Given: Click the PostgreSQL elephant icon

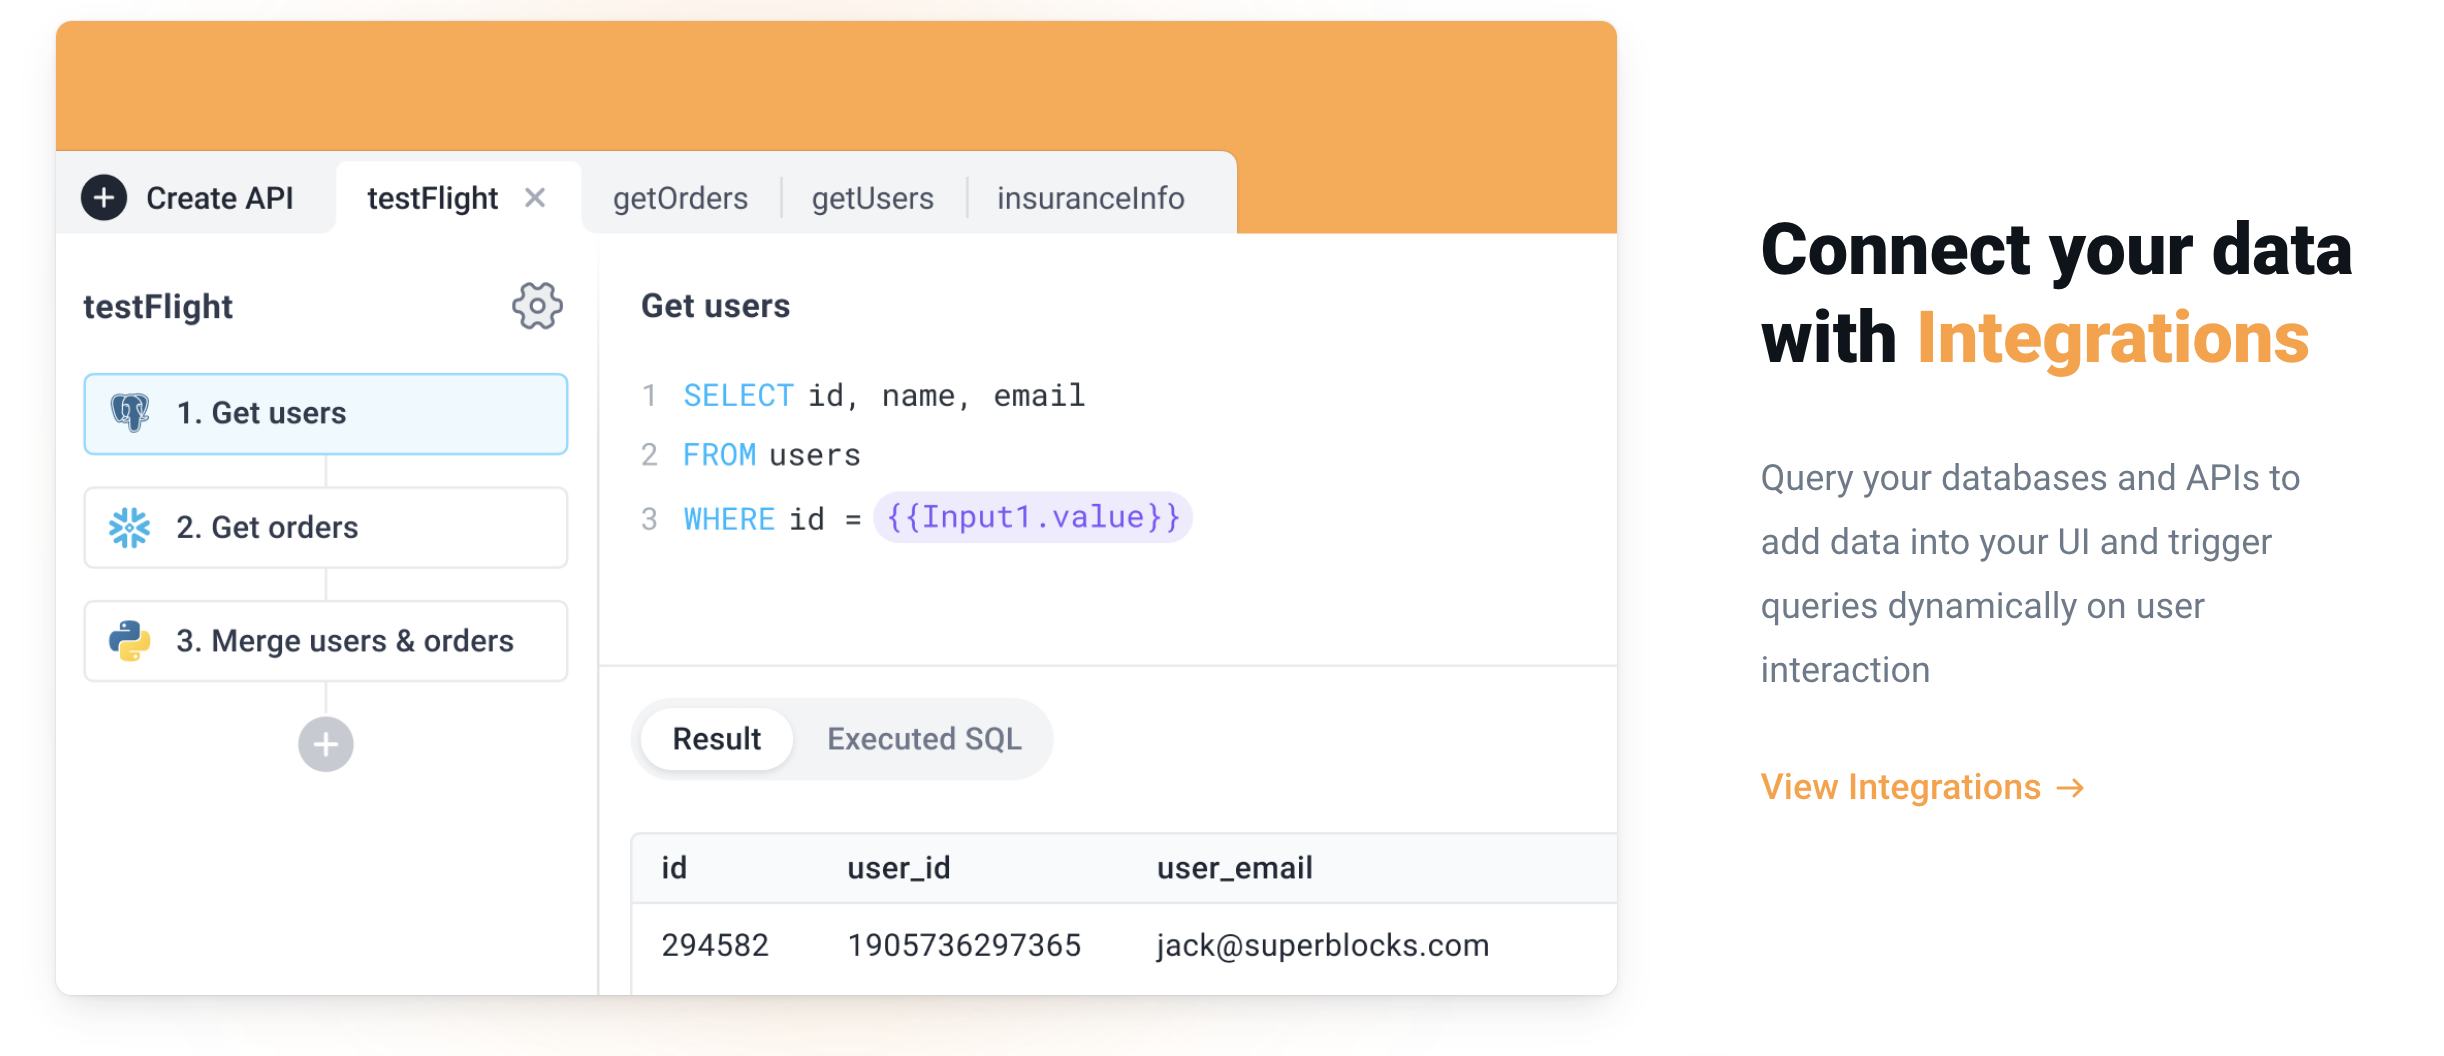Looking at the screenshot, I should pyautogui.click(x=130, y=413).
